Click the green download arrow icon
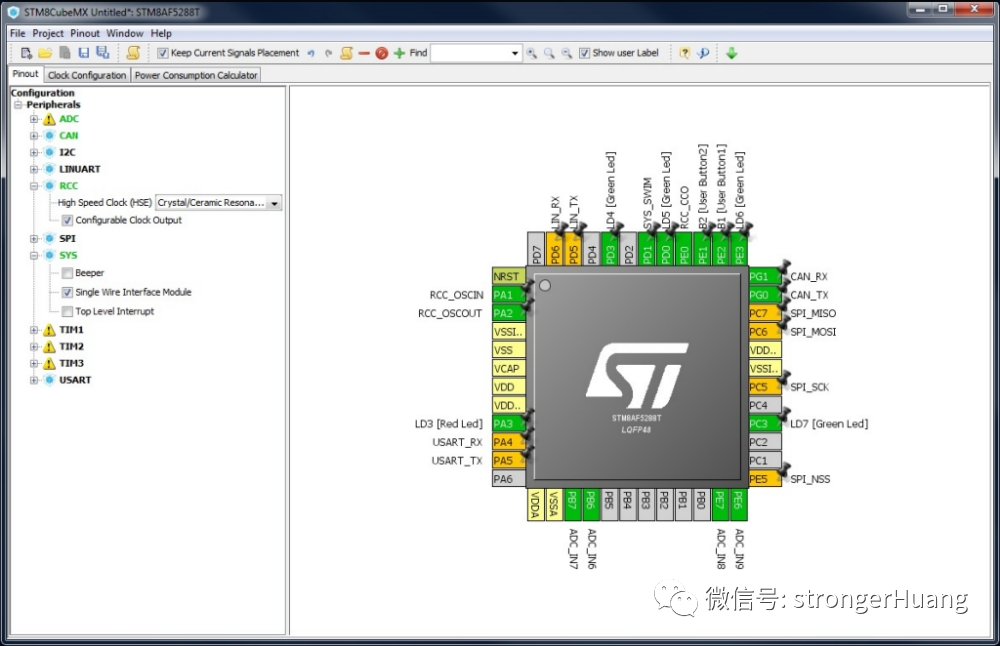The image size is (1000, 646). tap(729, 52)
